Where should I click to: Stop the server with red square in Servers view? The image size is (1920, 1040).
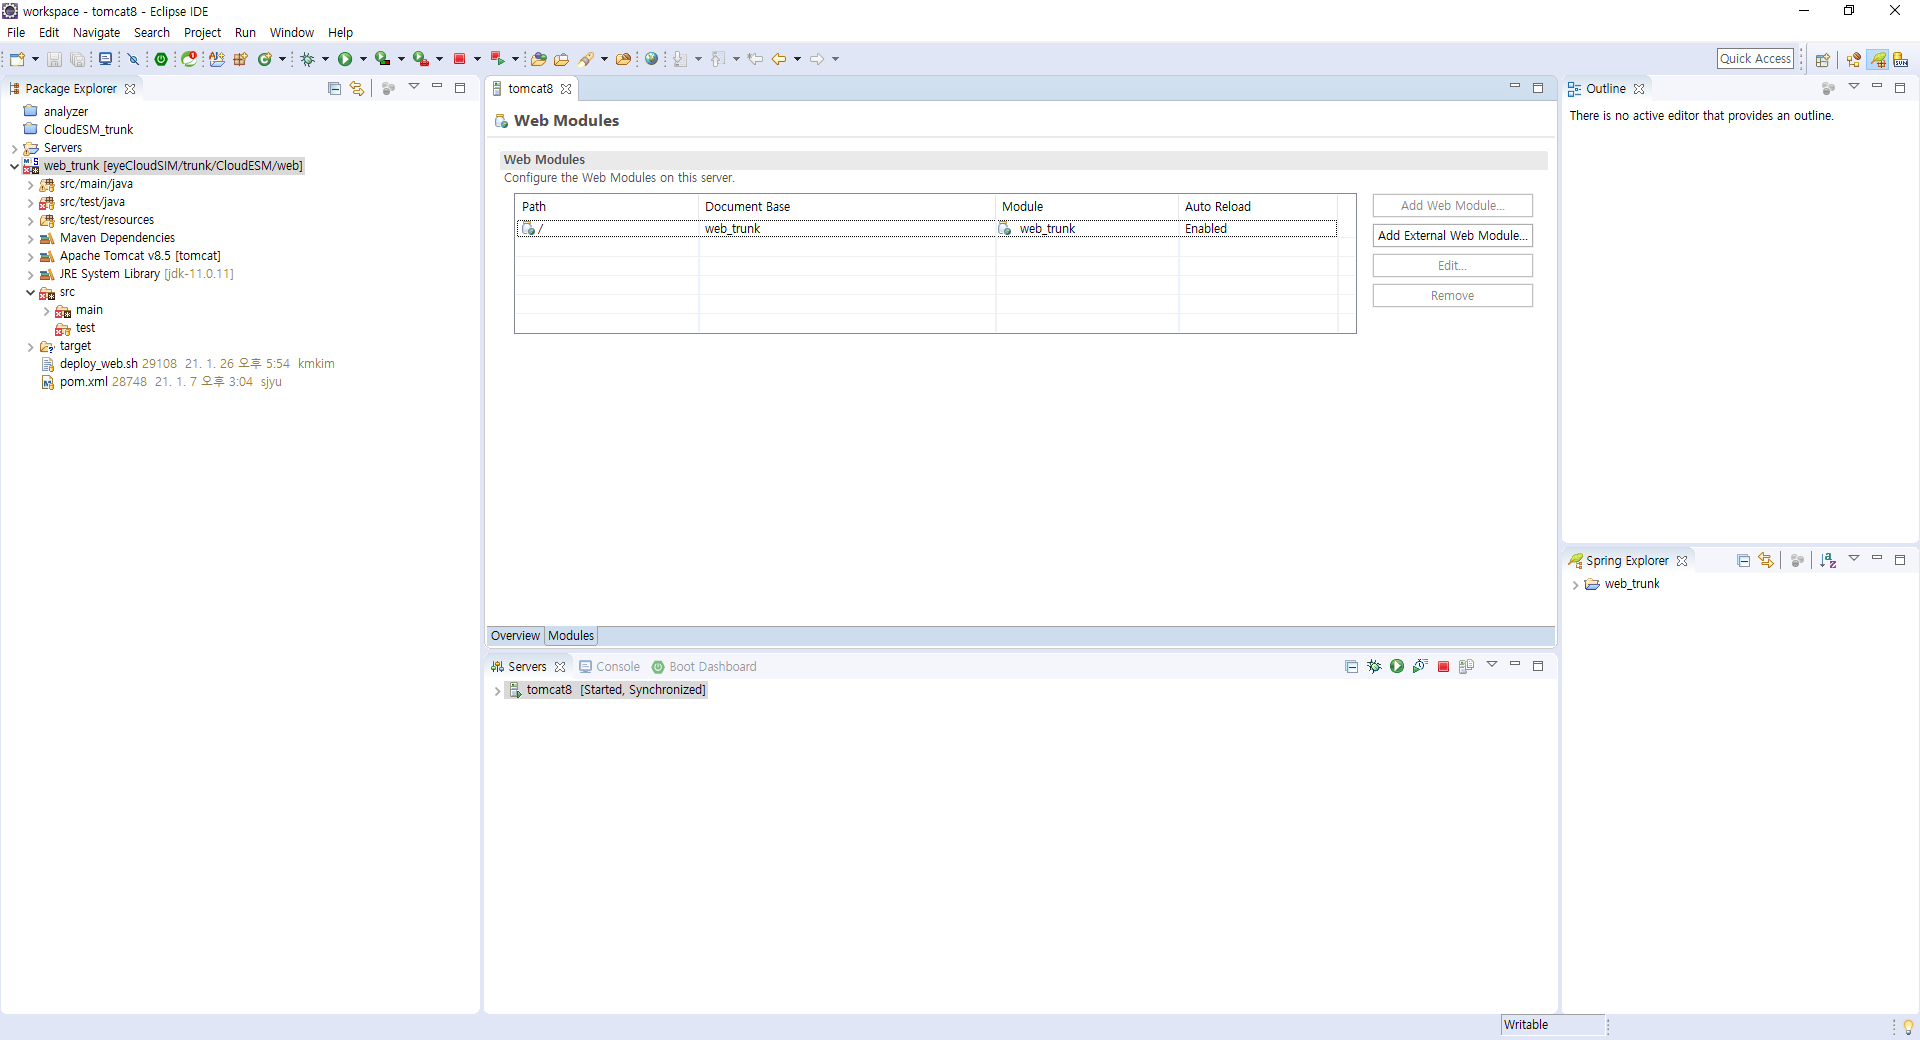click(x=1443, y=667)
